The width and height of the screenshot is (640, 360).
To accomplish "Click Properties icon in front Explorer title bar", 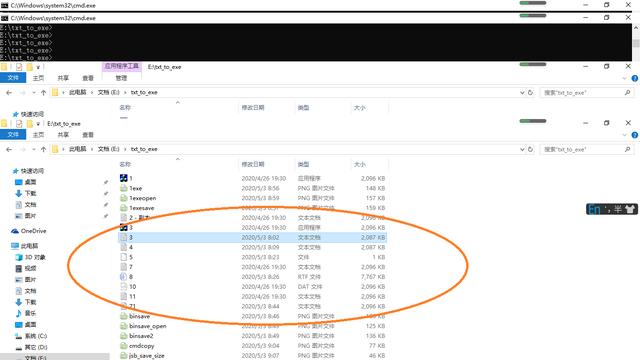I will tap(19, 124).
